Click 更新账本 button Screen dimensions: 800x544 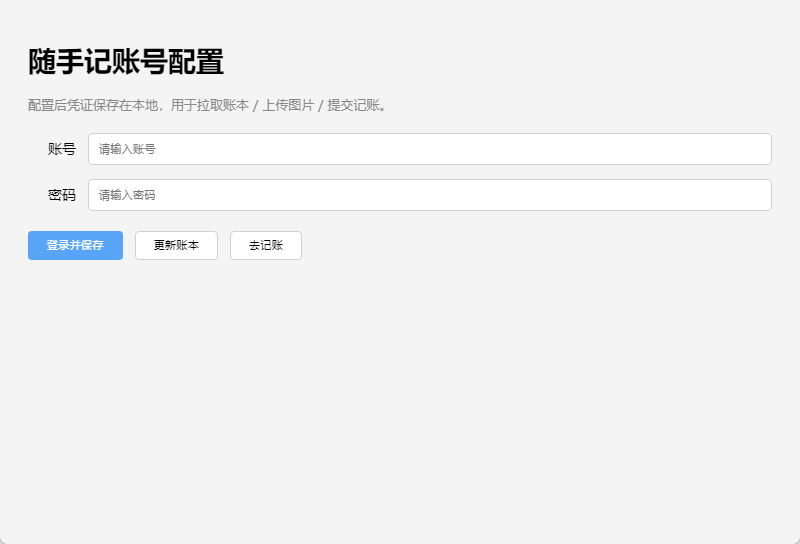coord(177,245)
